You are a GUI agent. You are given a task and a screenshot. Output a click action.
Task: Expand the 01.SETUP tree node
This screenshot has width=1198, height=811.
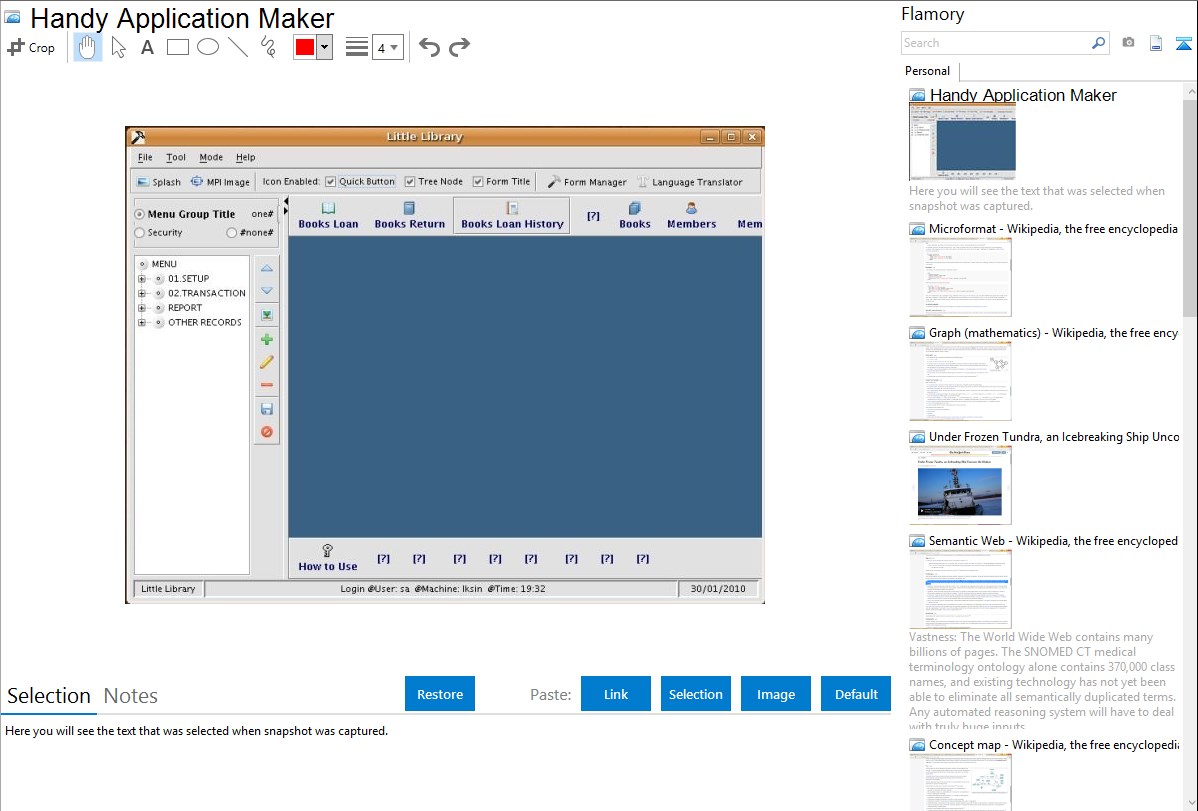pos(141,279)
